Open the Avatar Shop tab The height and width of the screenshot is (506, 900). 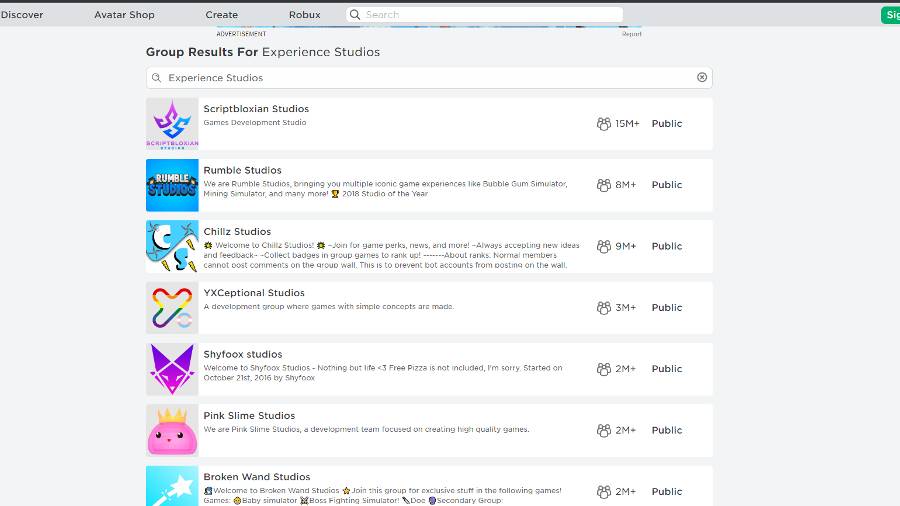(x=124, y=15)
